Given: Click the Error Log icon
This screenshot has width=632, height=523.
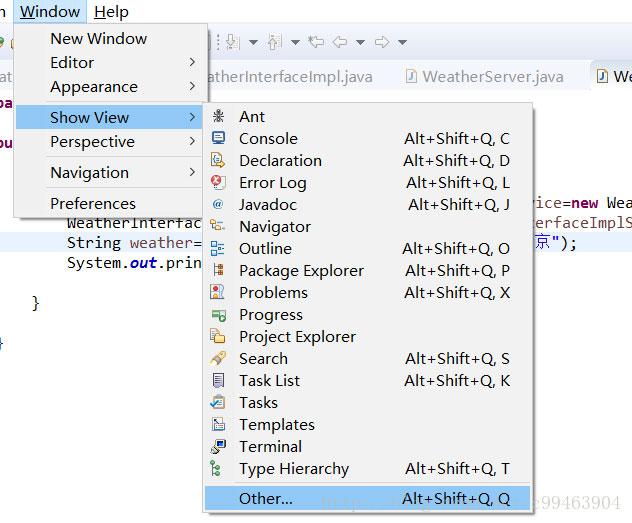Looking at the screenshot, I should [x=218, y=183].
